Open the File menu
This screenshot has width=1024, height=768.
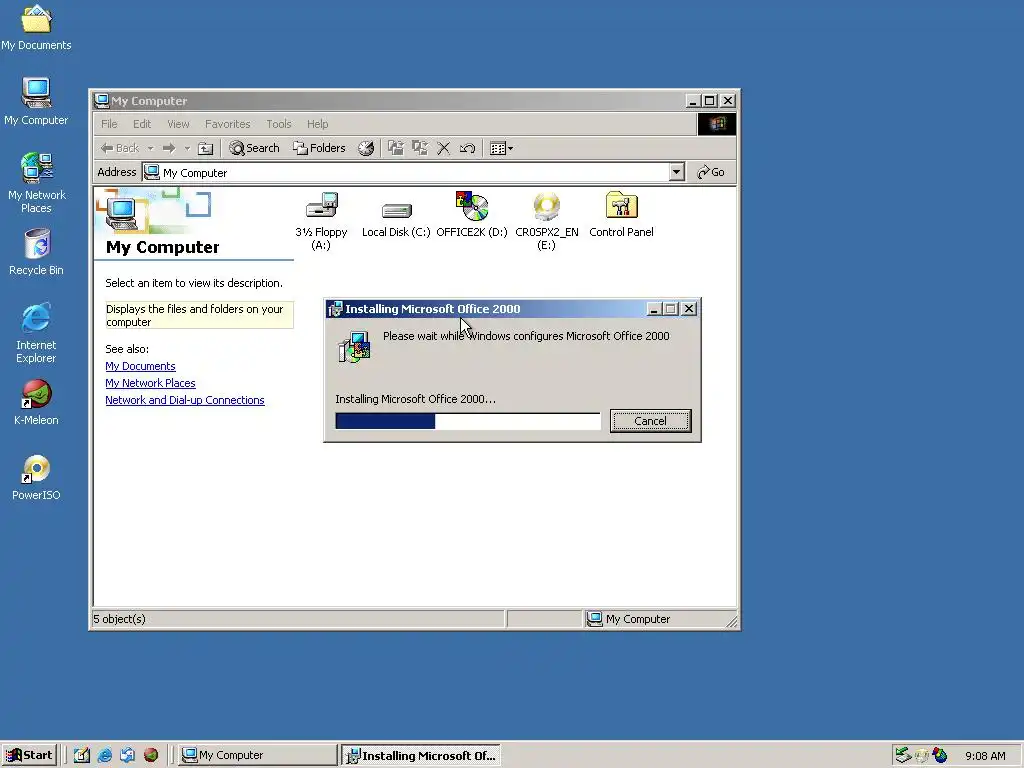(109, 124)
